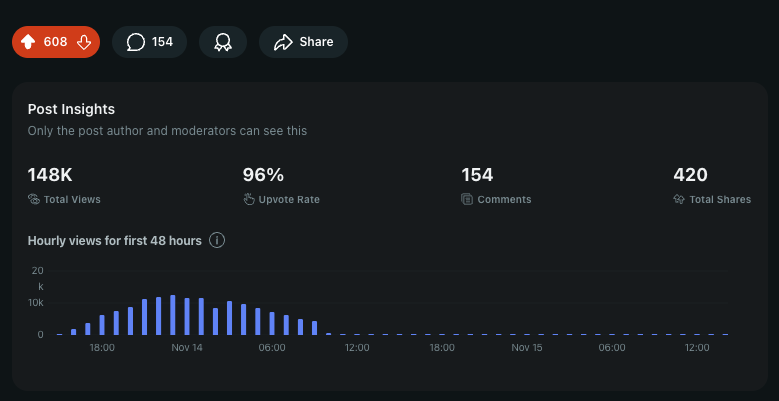The height and width of the screenshot is (401, 779).
Task: Click the Nov 15 axis label
Action: click(x=527, y=348)
